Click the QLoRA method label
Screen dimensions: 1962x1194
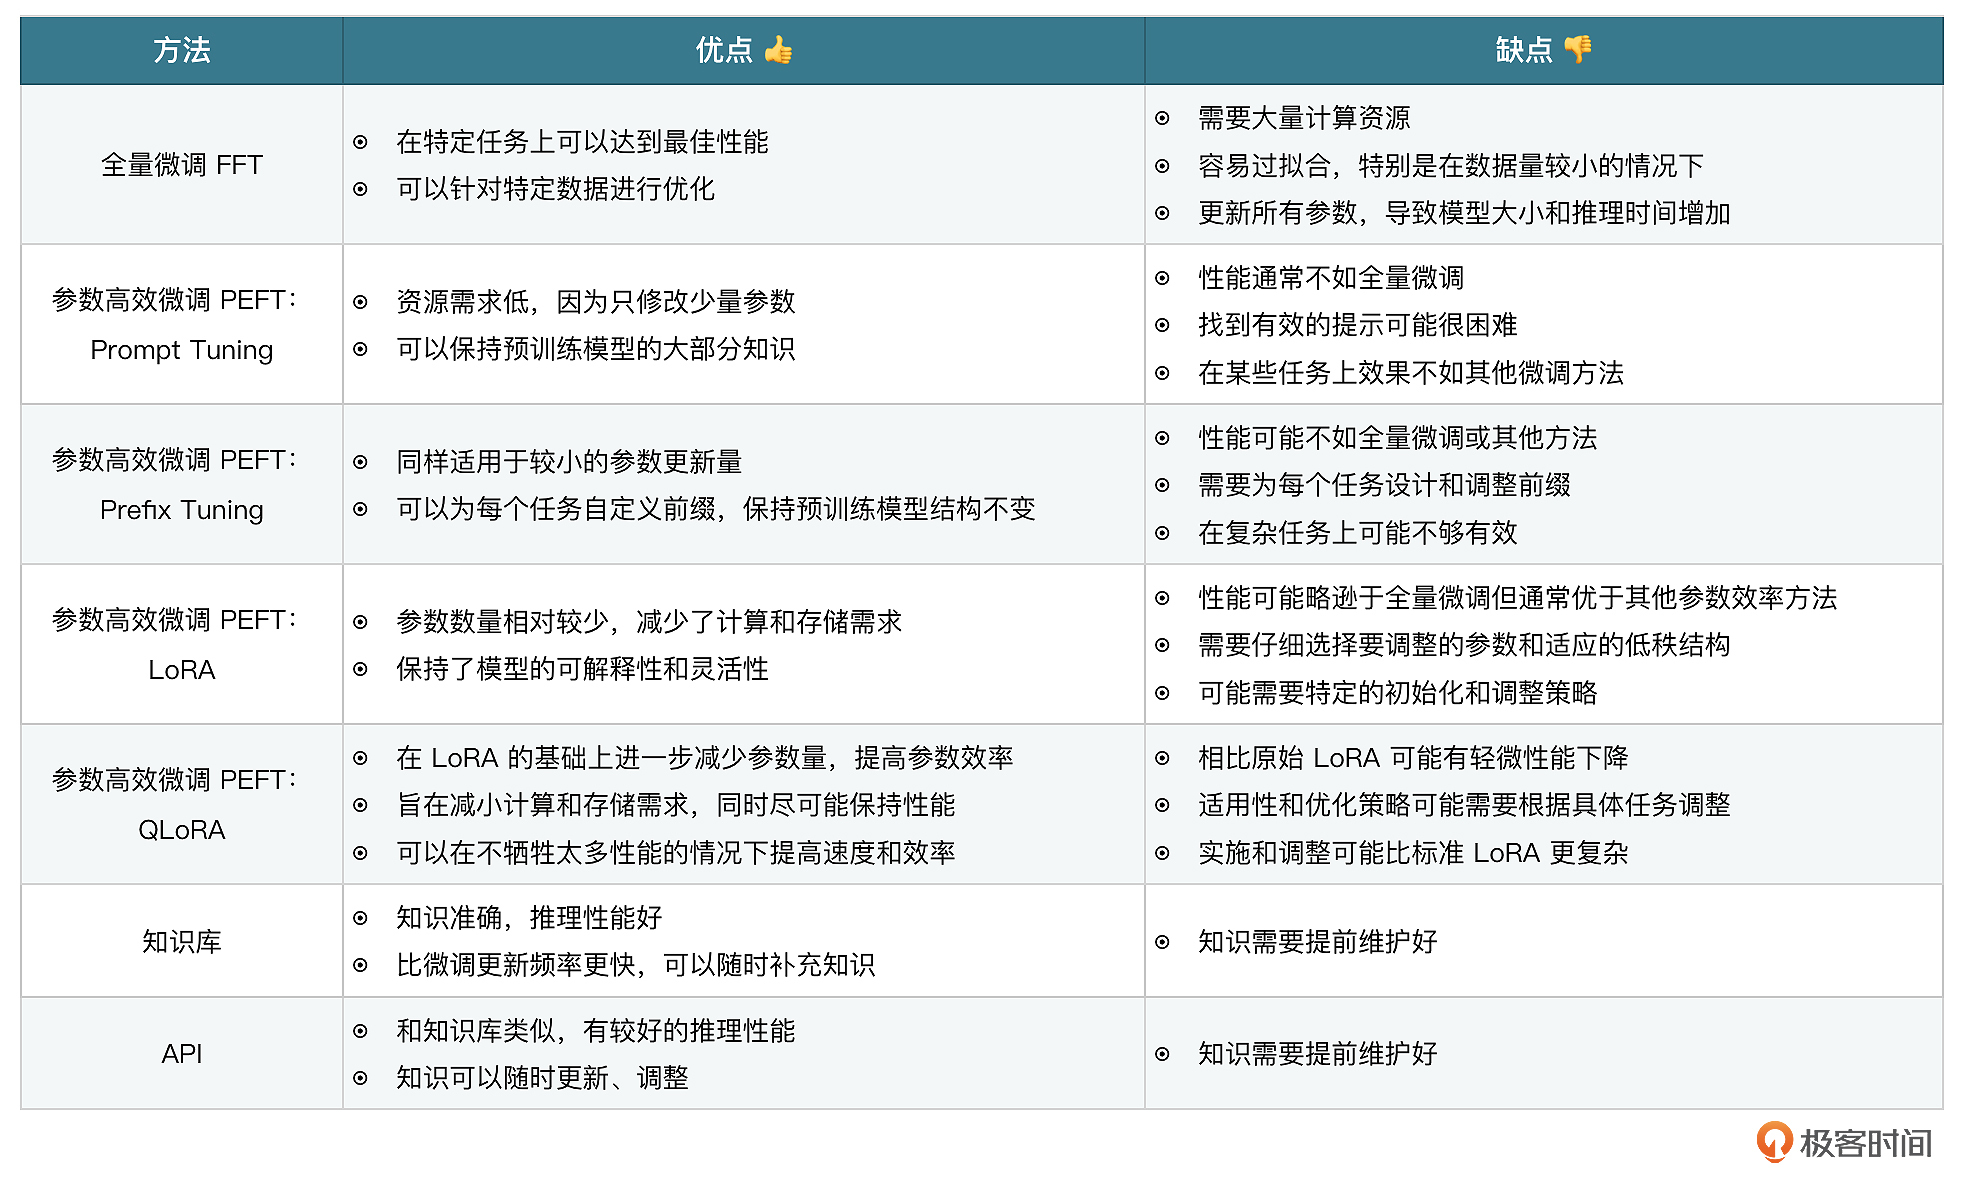182,830
